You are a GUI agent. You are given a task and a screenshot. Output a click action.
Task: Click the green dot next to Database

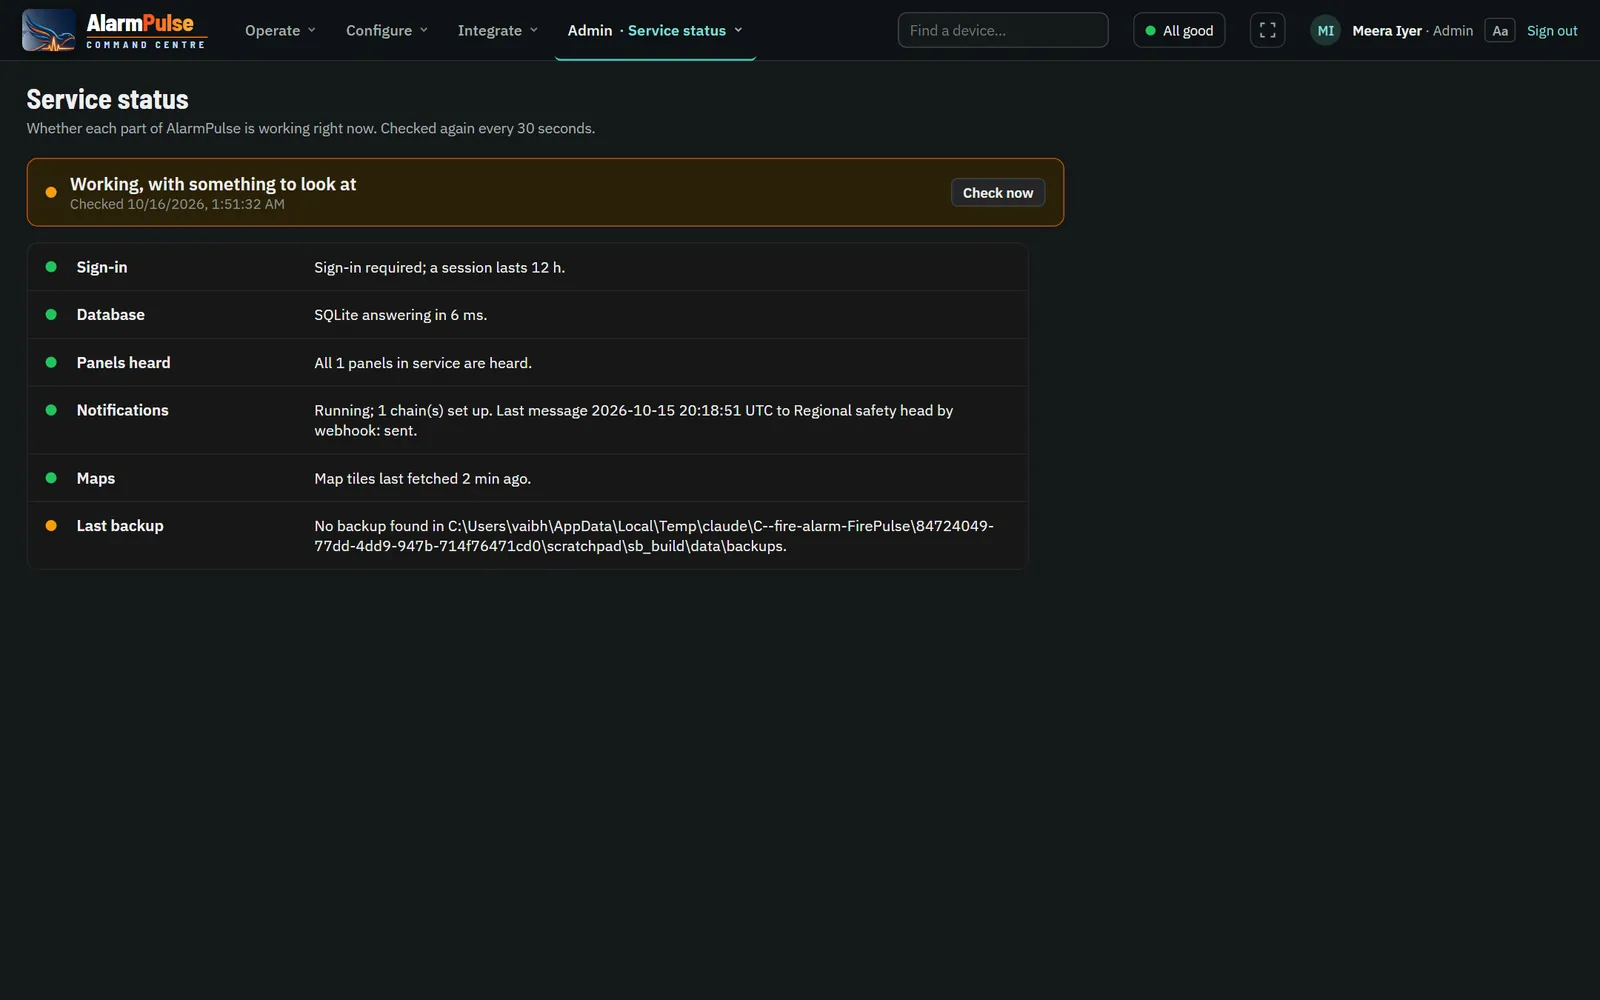[51, 314]
